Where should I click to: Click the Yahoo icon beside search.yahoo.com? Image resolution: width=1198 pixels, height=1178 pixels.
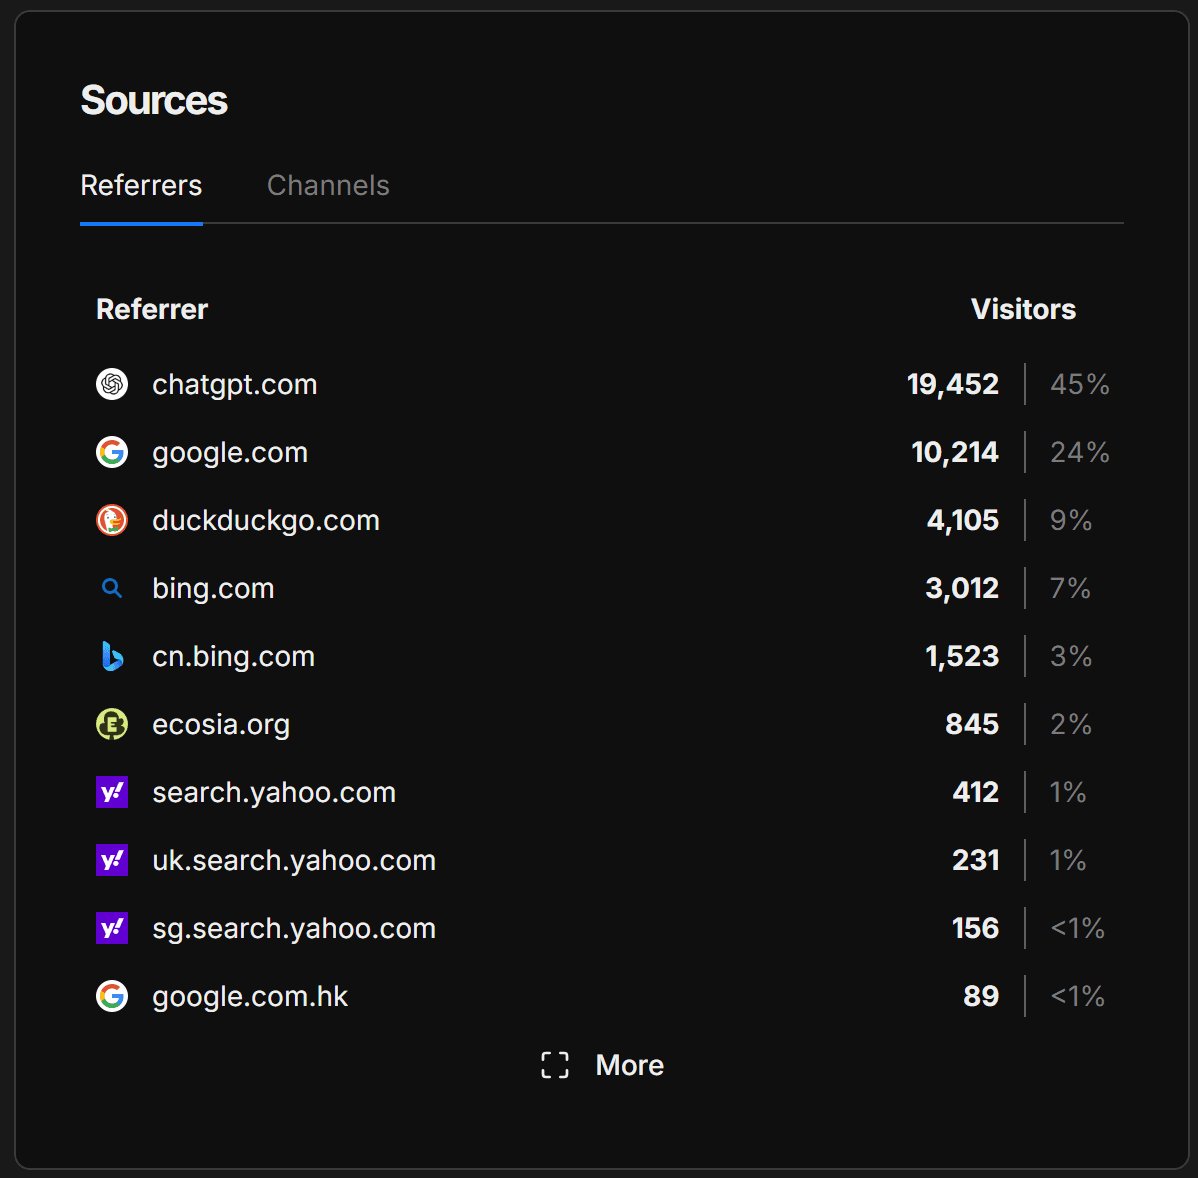click(x=112, y=792)
